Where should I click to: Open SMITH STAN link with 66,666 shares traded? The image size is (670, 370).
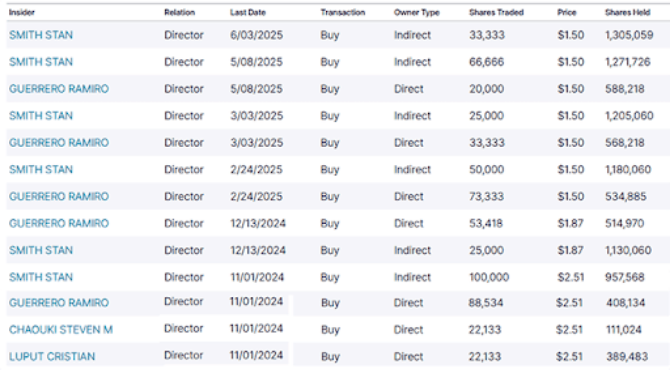click(41, 62)
